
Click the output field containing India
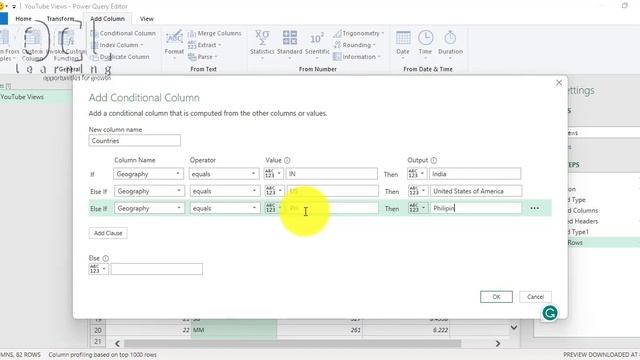(475, 174)
